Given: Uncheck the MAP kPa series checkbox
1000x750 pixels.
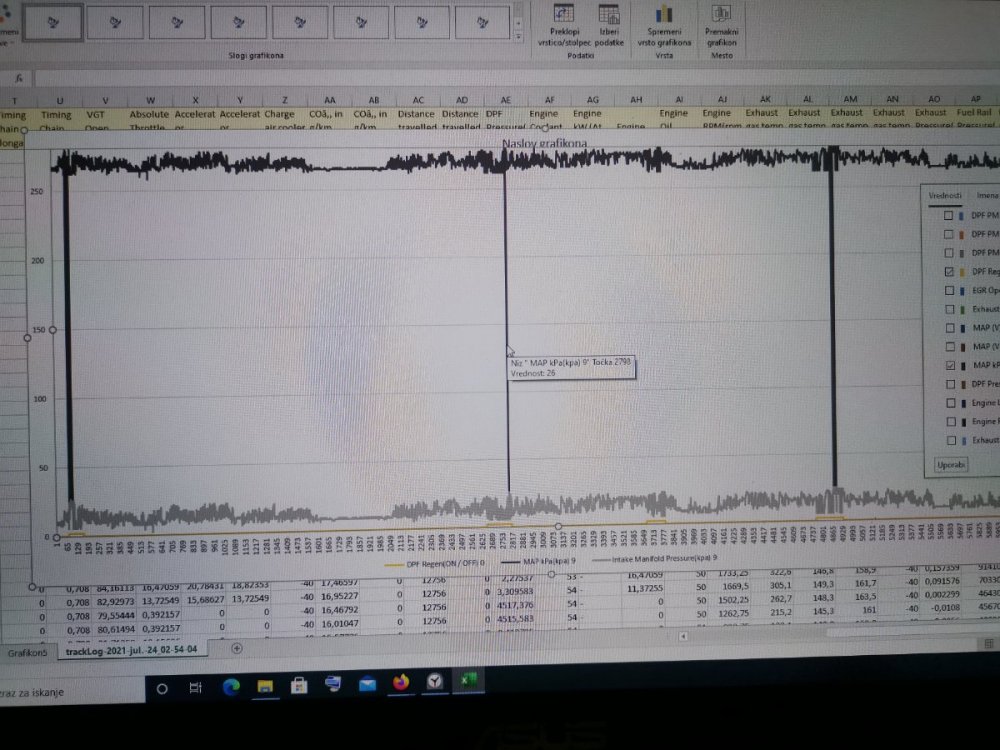Looking at the screenshot, I should tap(948, 366).
